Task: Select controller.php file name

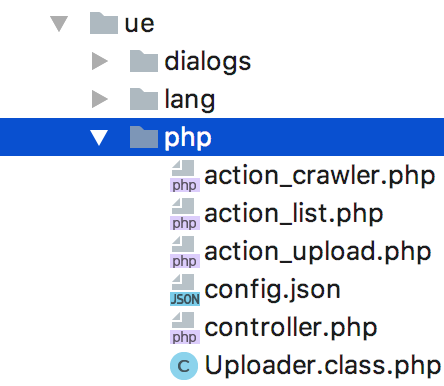Action: (290, 328)
